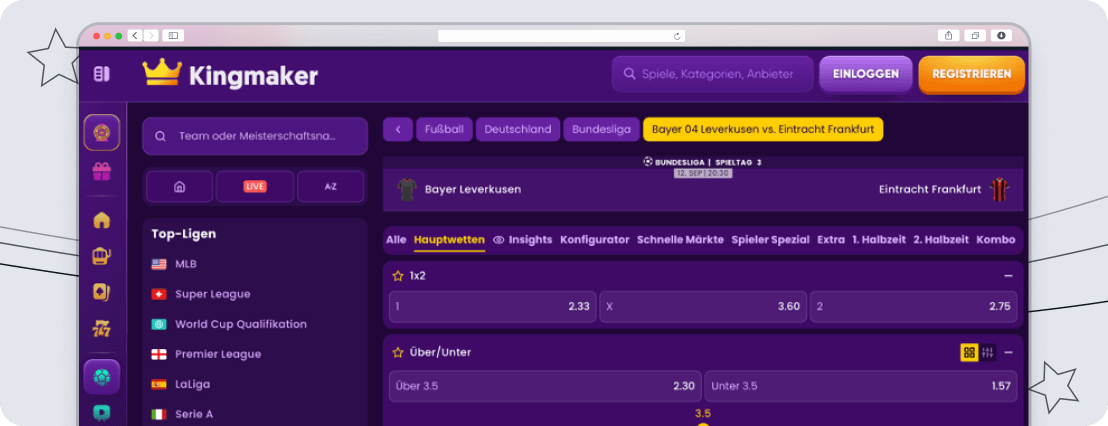Toggle the browser sidebar button
1108x426 pixels.
point(173,35)
